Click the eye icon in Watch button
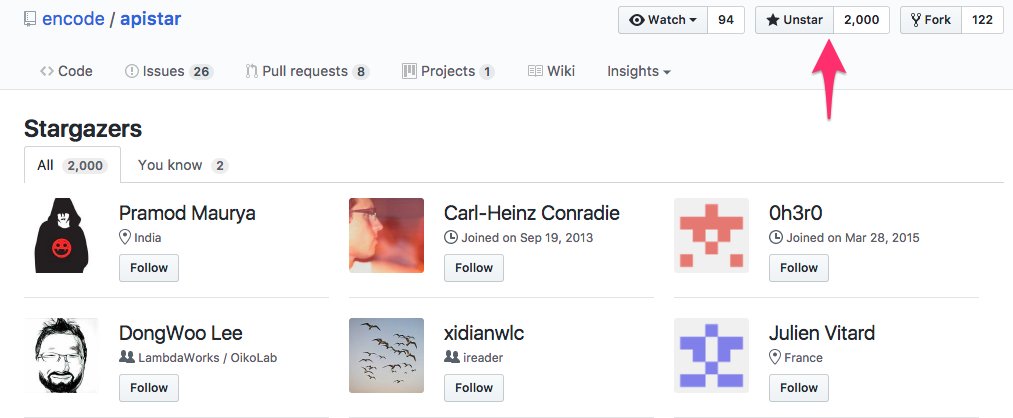 pos(637,20)
